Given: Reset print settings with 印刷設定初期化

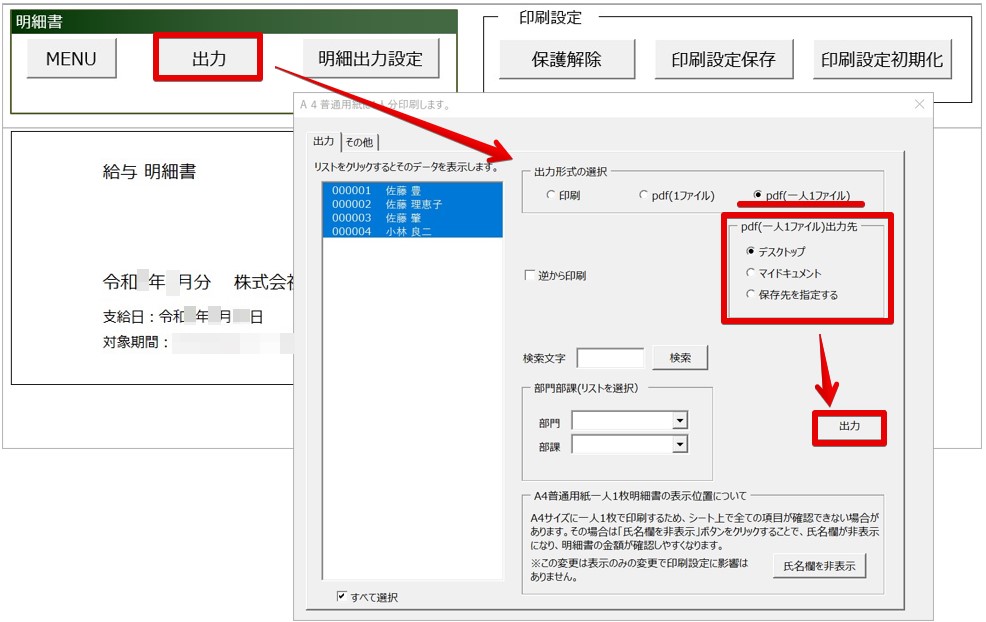Looking at the screenshot, I should (881, 60).
